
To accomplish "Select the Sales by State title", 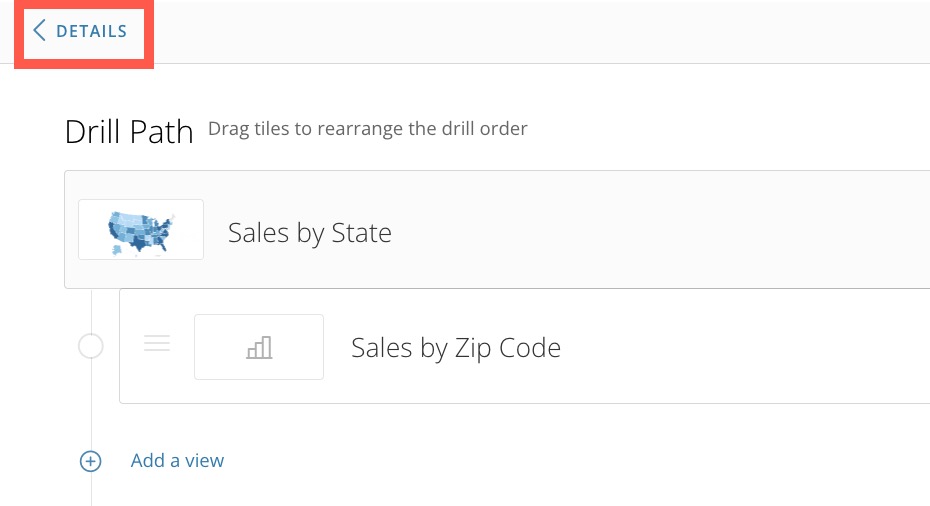I will tap(310, 233).
